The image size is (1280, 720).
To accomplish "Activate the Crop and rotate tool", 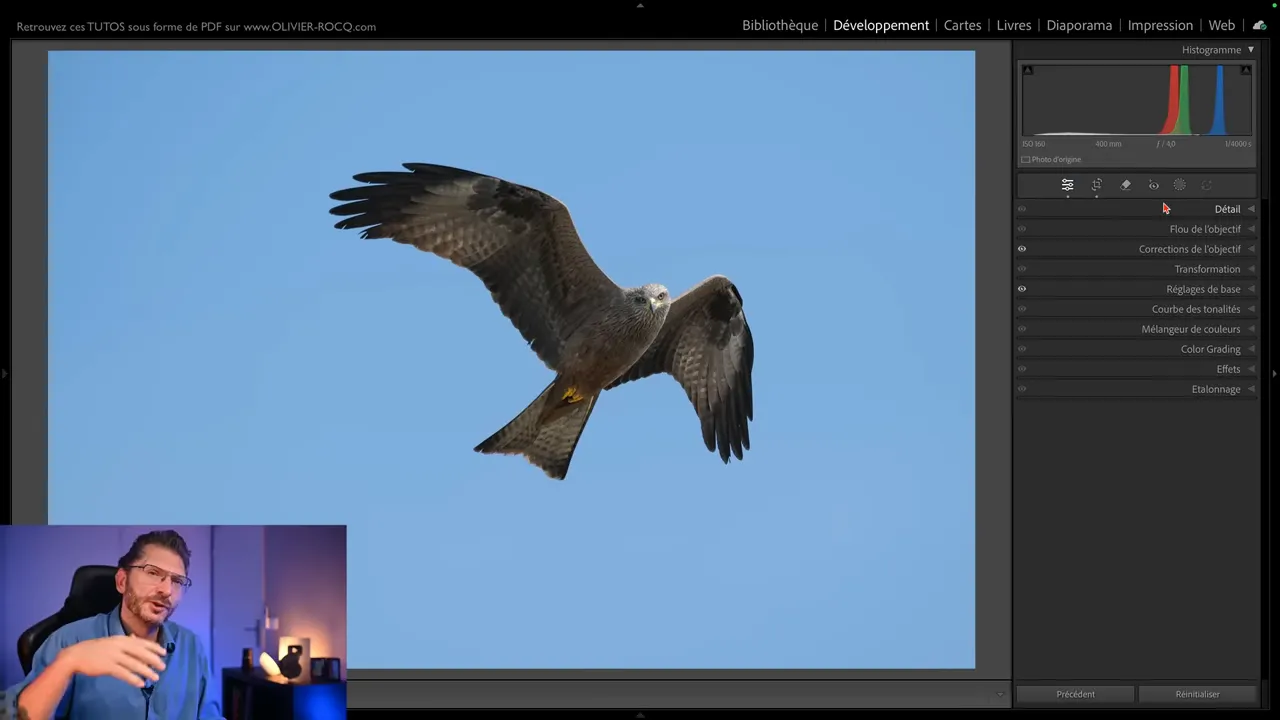I will tap(1097, 185).
